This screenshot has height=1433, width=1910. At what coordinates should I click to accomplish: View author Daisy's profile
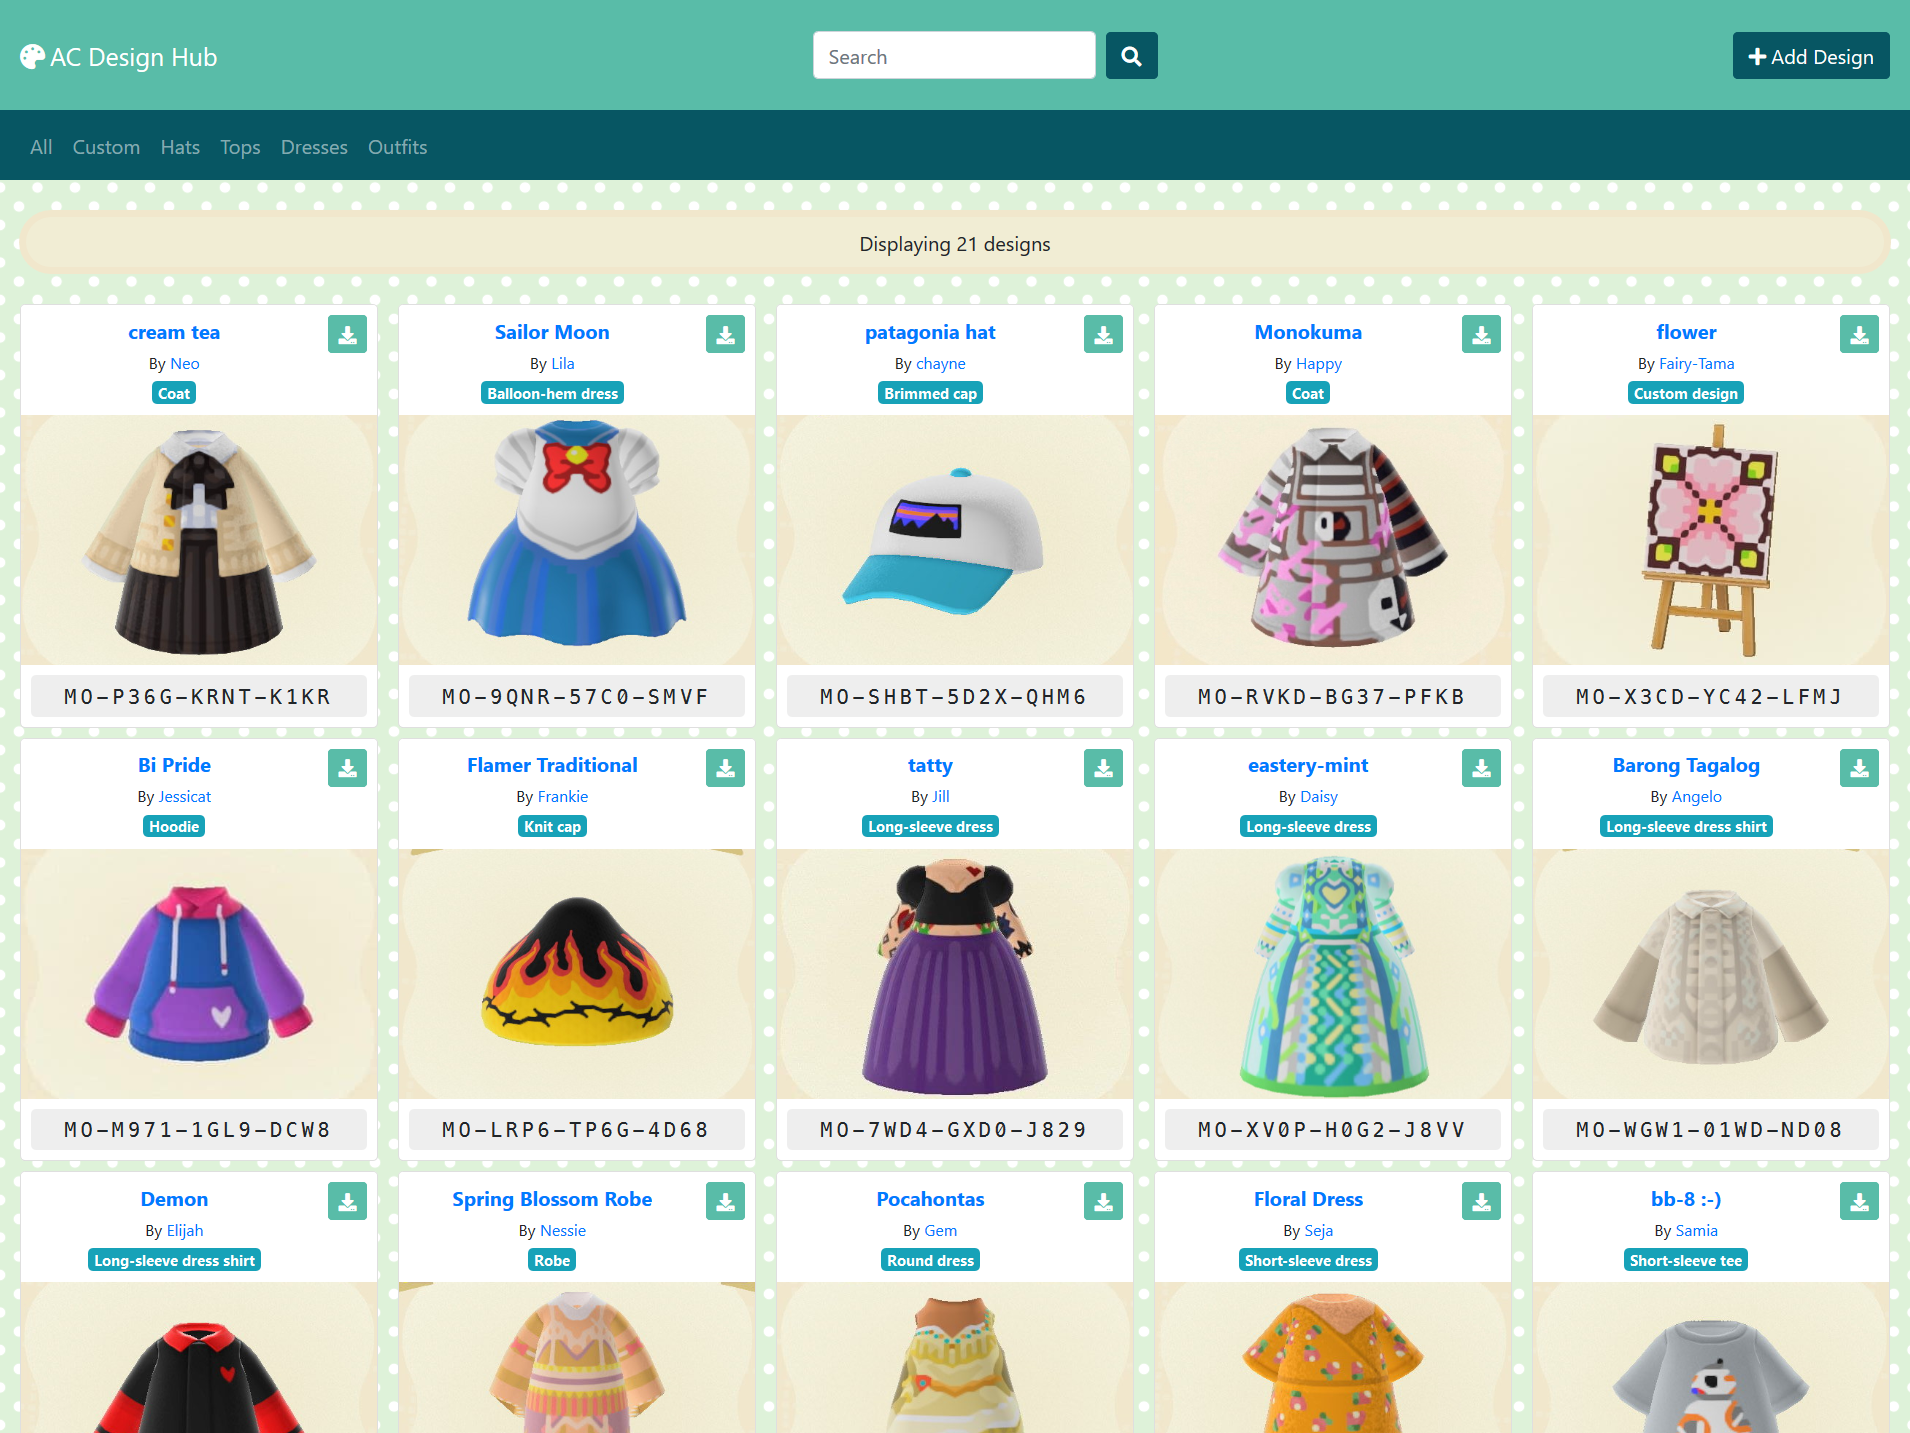pyautogui.click(x=1319, y=797)
